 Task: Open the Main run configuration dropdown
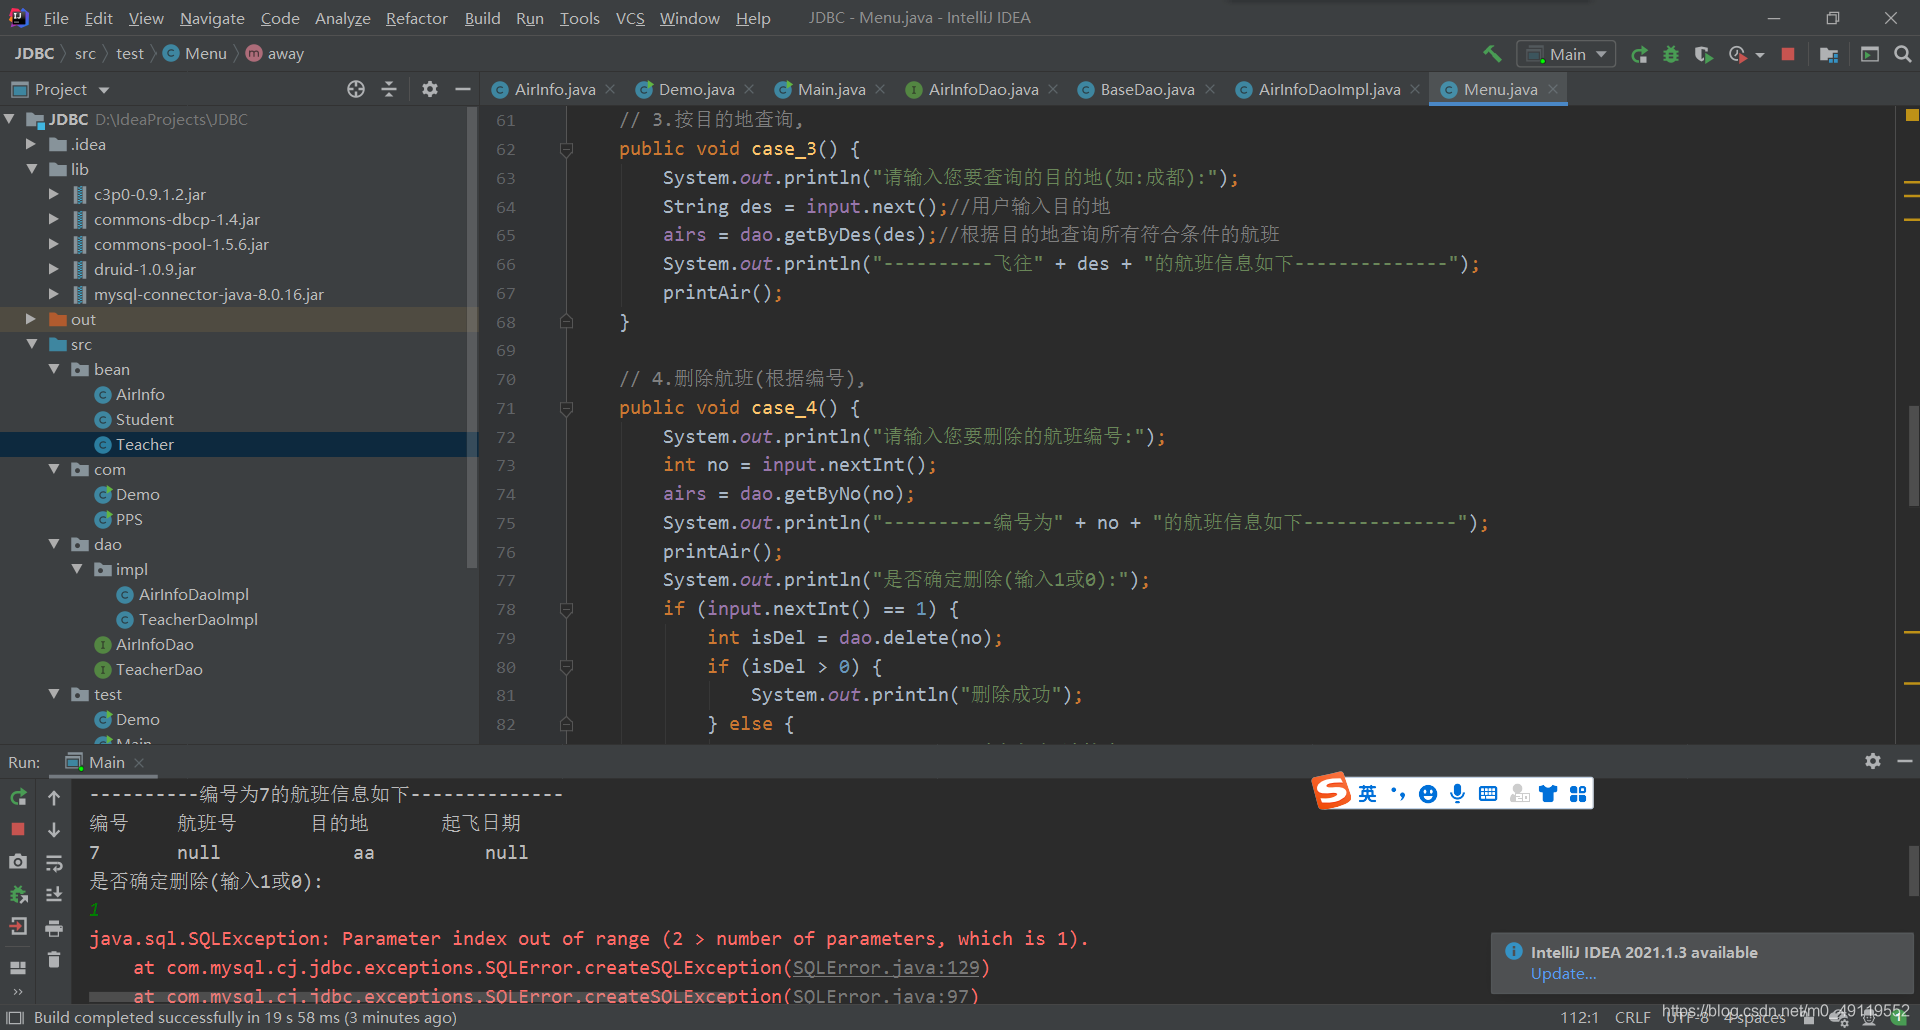tap(1566, 54)
